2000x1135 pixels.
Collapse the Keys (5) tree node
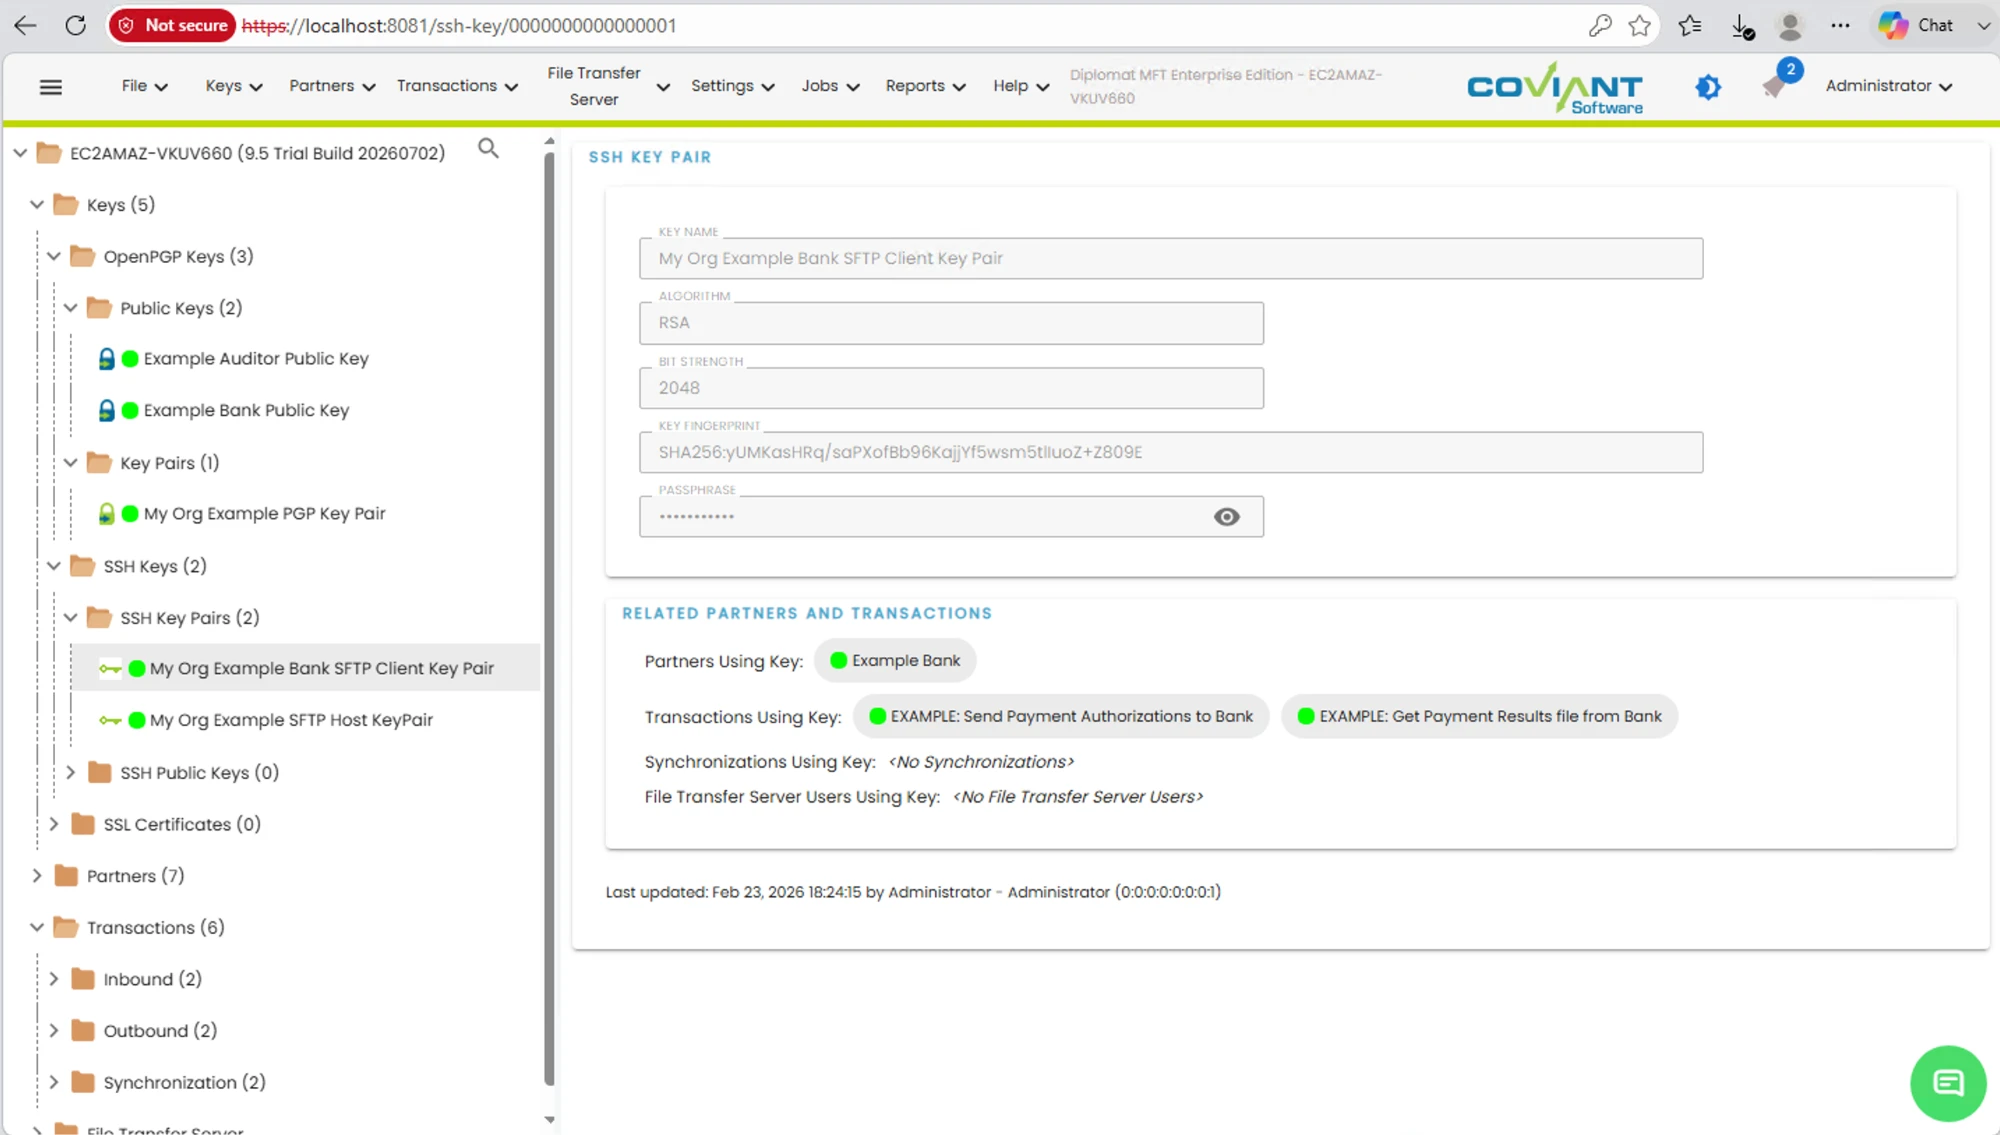pos(37,204)
